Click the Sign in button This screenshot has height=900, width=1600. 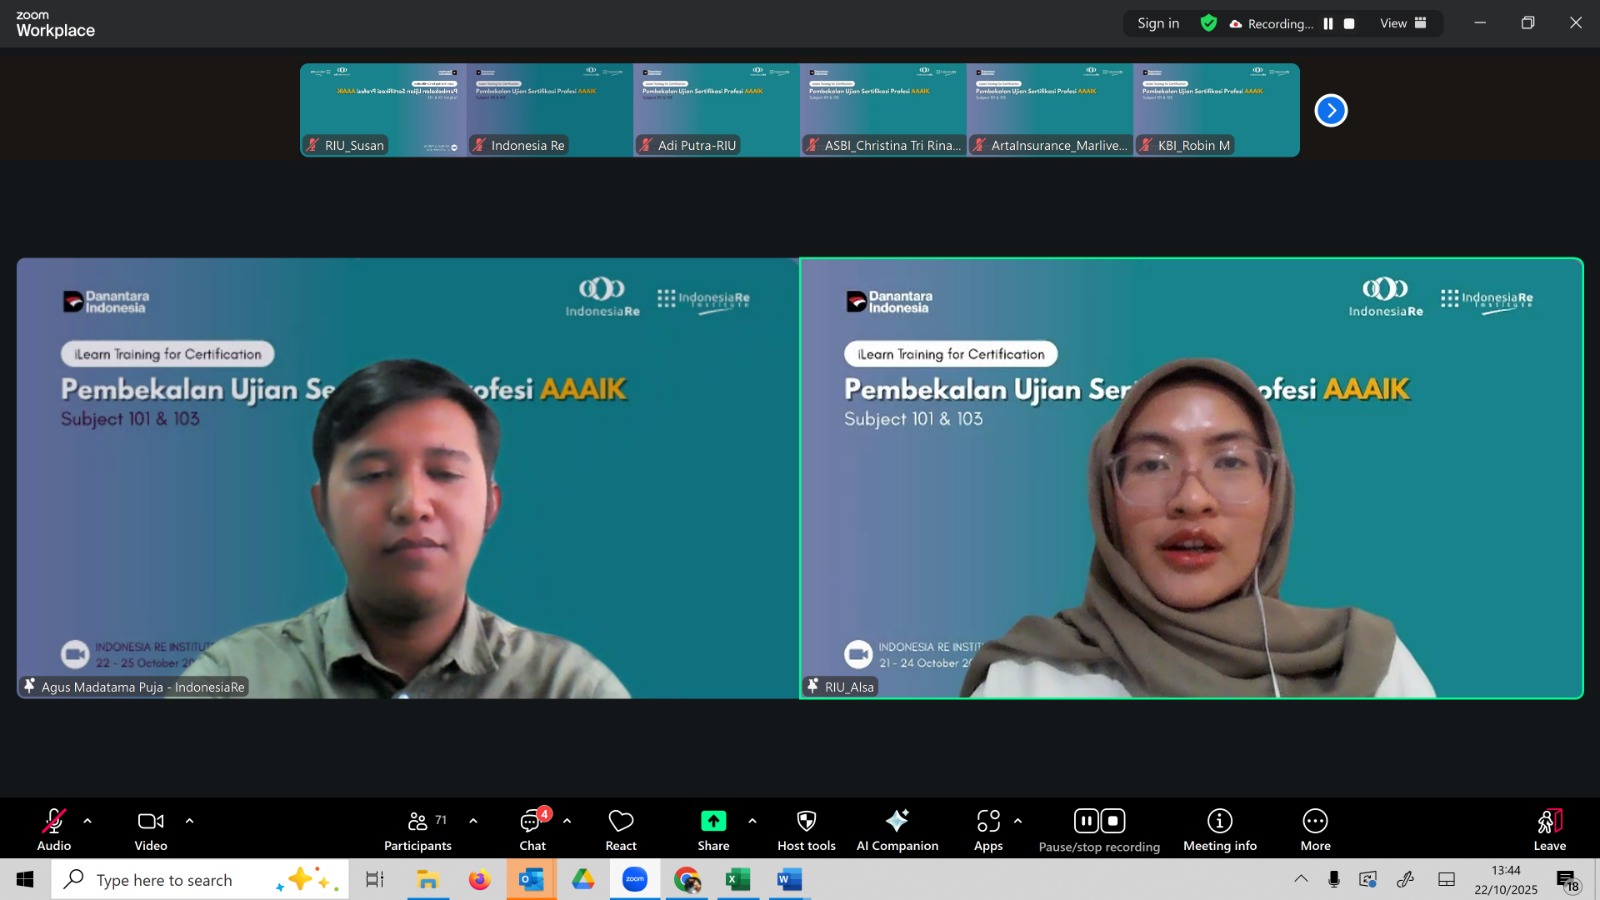tap(1158, 24)
